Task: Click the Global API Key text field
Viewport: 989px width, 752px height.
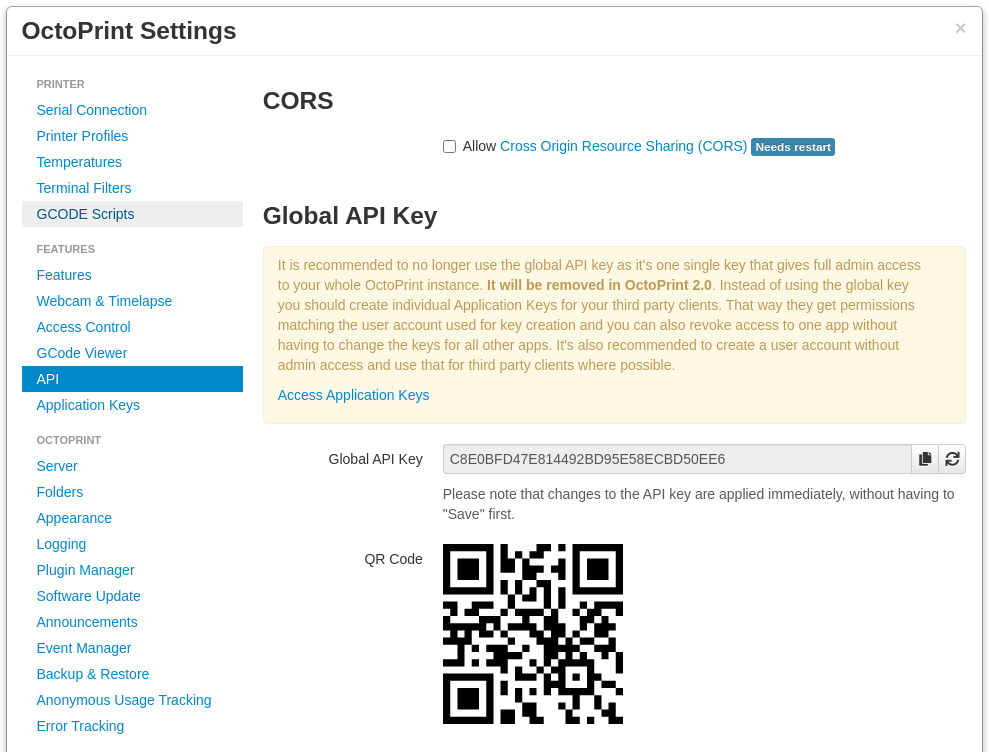Action: [x=676, y=459]
